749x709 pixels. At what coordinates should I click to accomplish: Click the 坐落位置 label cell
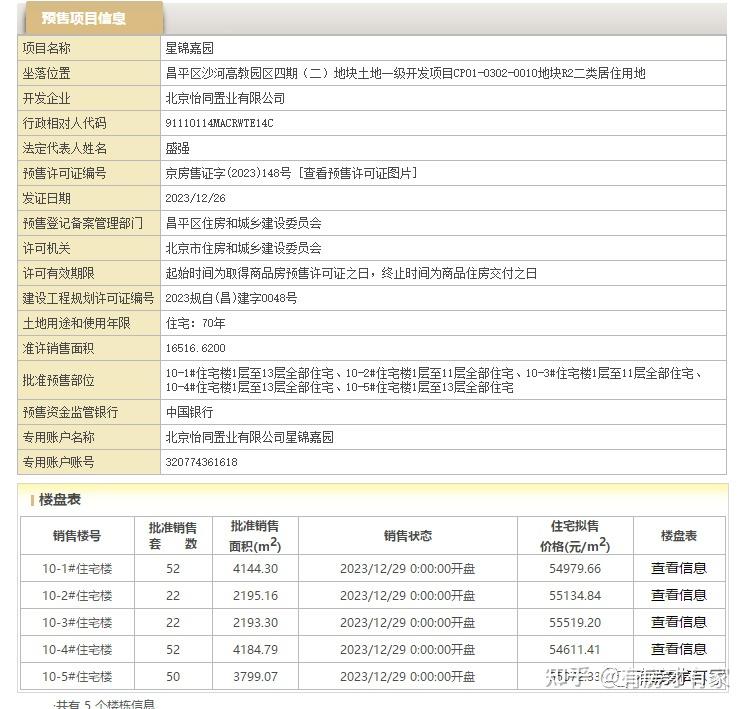(x=89, y=73)
